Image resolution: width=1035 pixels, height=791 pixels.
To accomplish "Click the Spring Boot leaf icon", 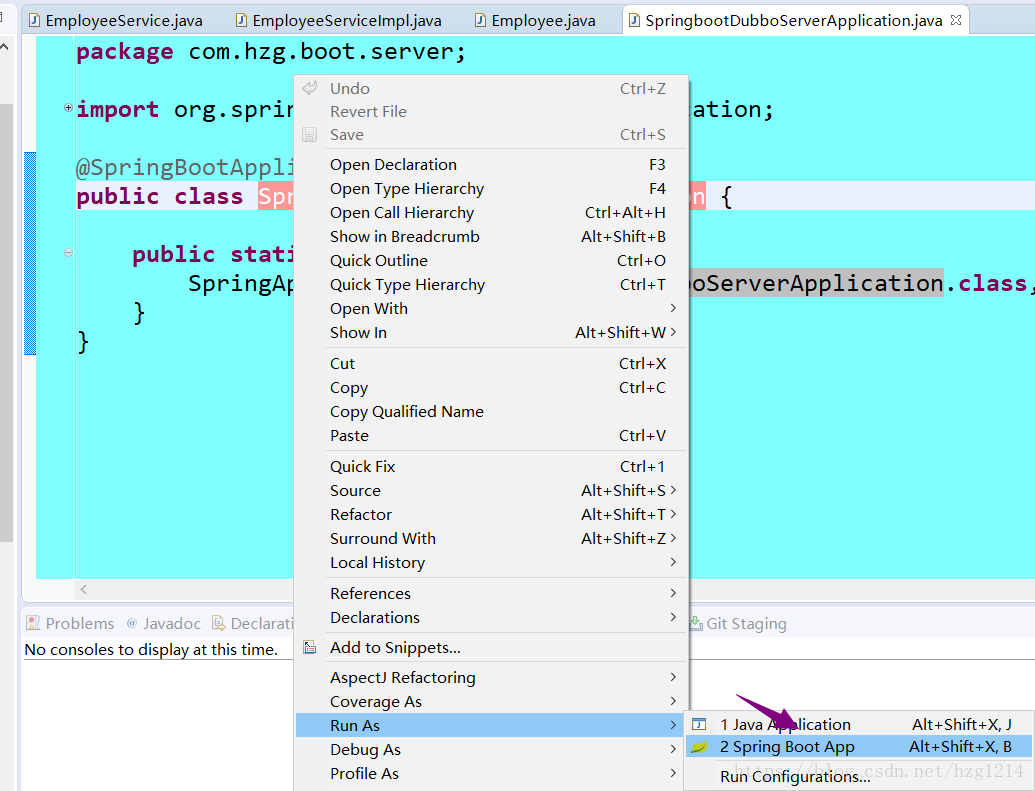I will (x=699, y=747).
